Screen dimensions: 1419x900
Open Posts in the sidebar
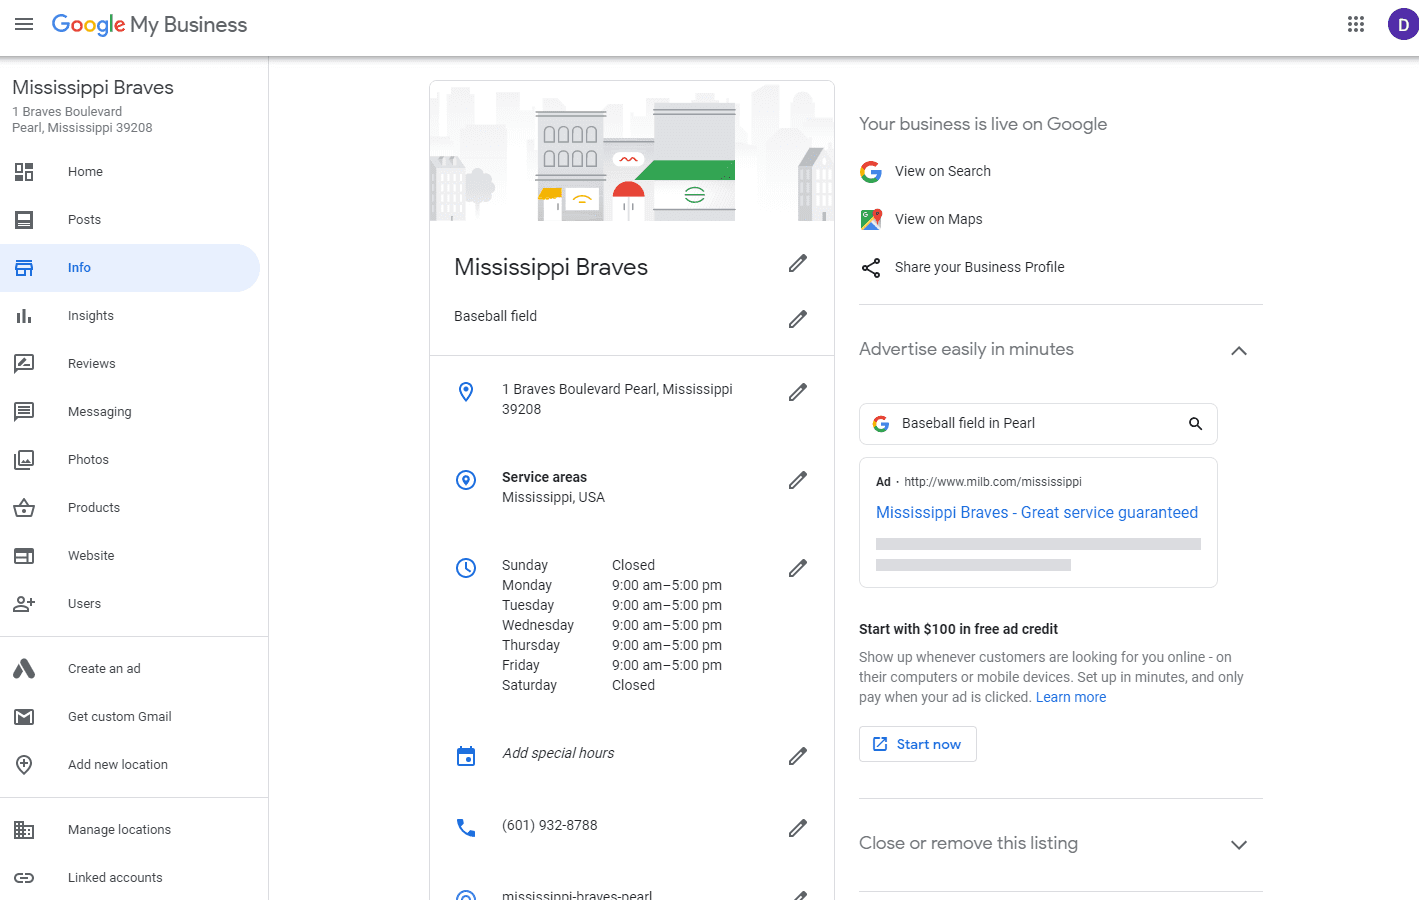pyautogui.click(x=130, y=220)
